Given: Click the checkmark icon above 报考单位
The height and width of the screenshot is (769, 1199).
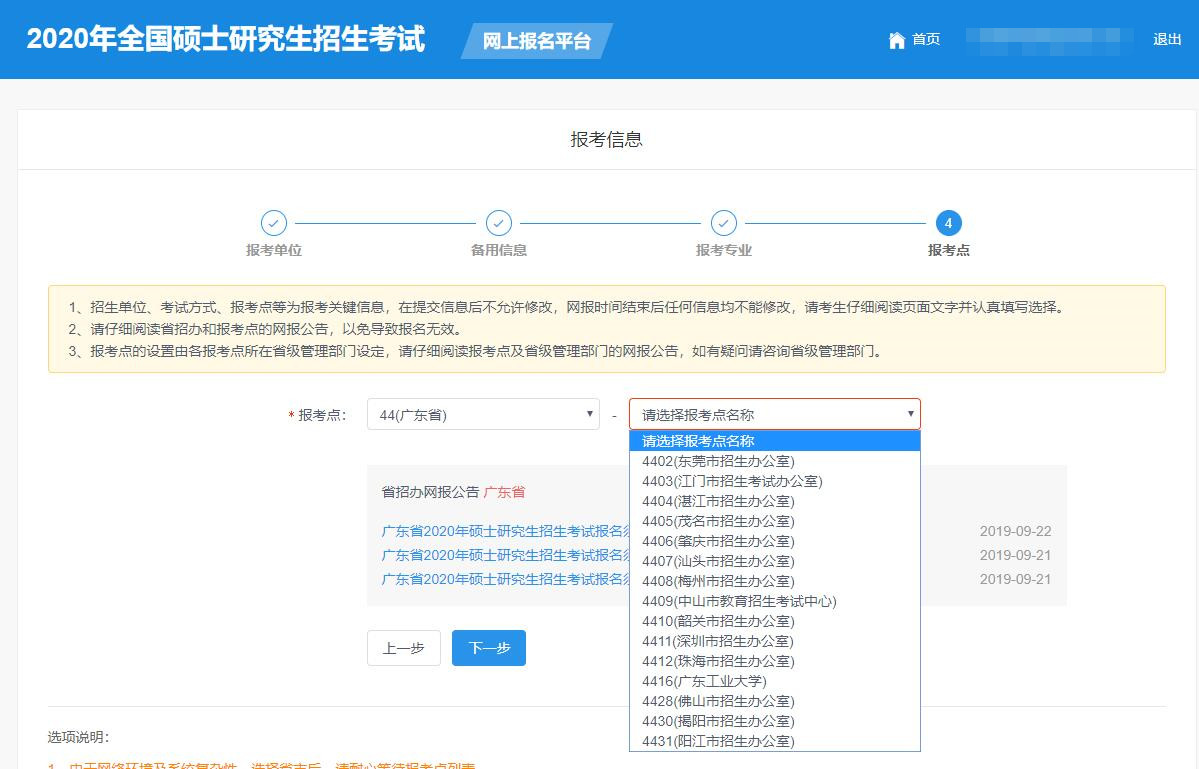Looking at the screenshot, I should [x=274, y=223].
